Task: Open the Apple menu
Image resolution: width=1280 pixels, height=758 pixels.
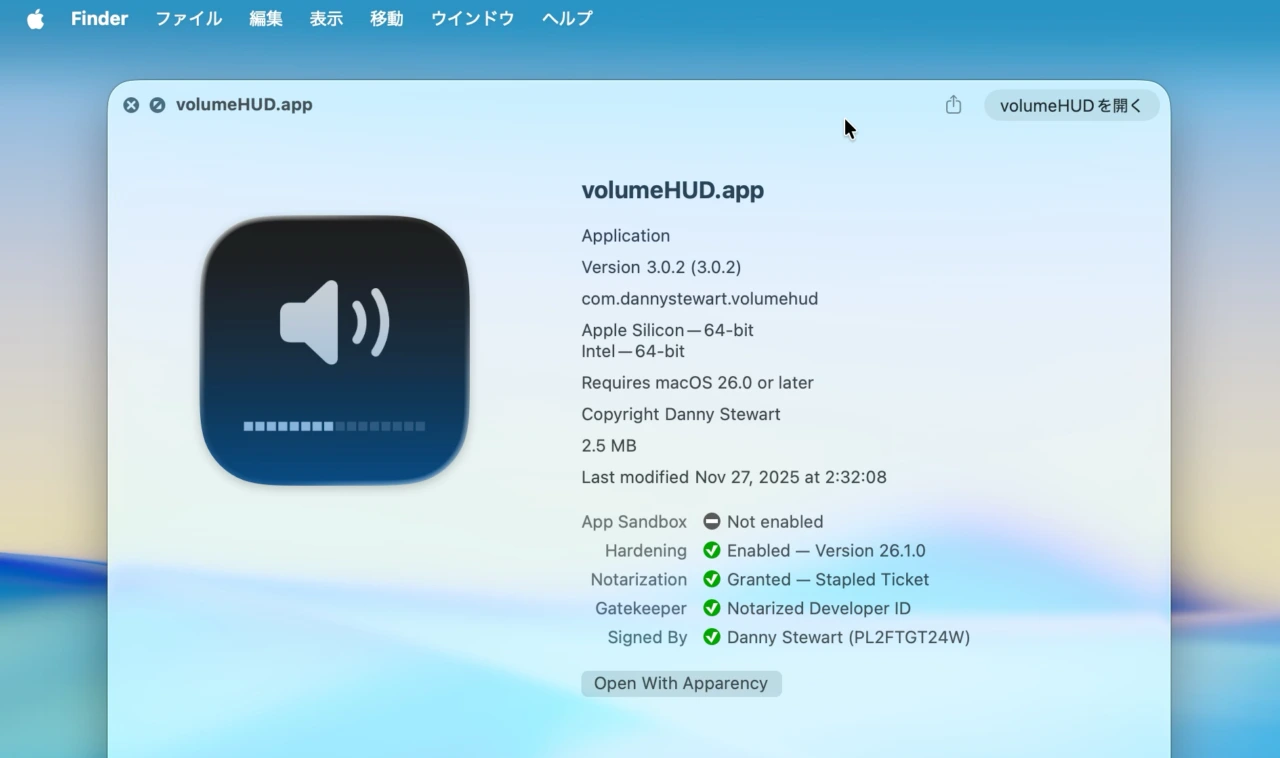Action: [35, 17]
